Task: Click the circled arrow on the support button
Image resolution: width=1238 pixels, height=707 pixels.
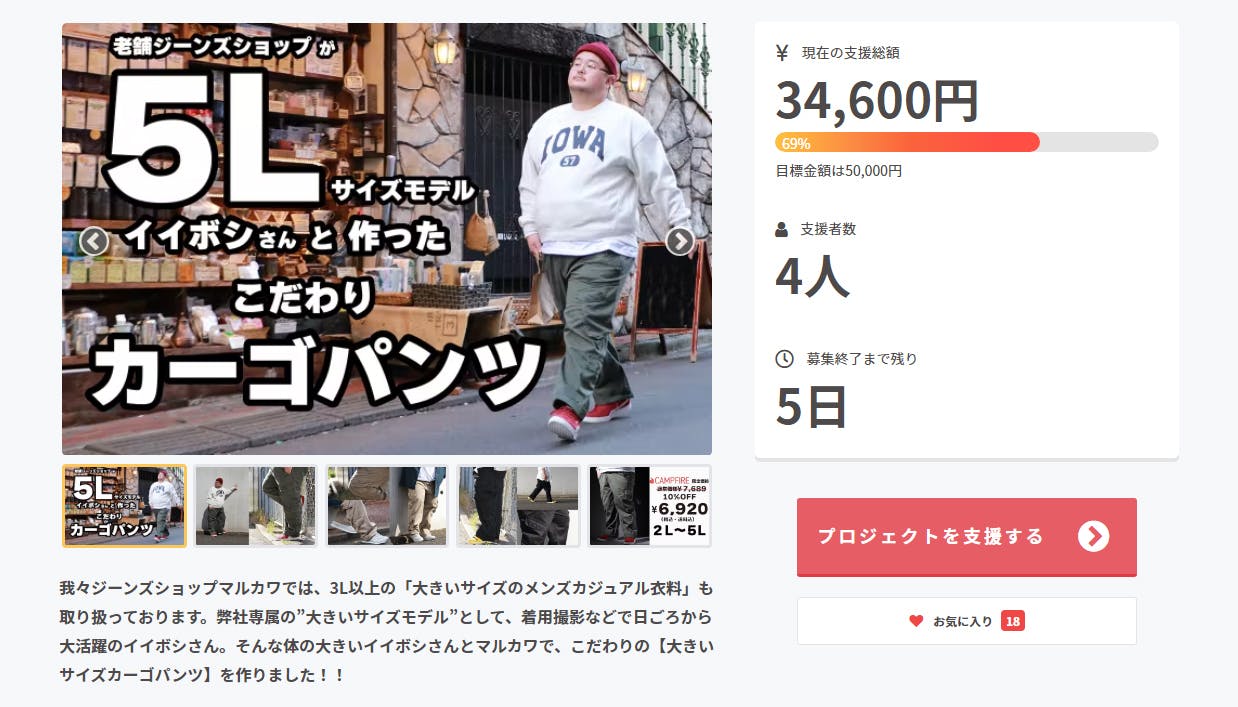Action: (x=1093, y=537)
